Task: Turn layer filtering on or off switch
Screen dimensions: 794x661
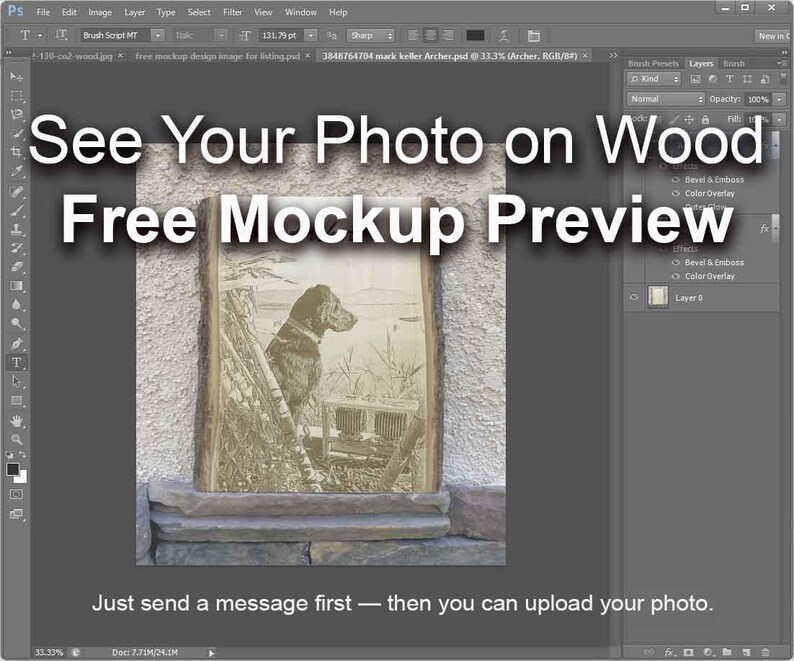Action: 783,79
